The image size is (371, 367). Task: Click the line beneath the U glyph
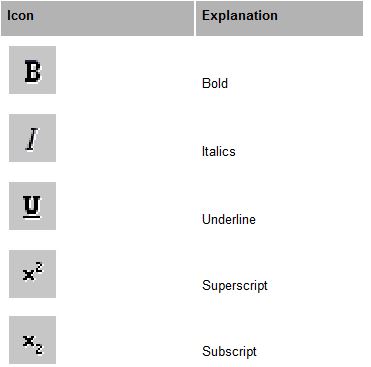pyautogui.click(x=32, y=217)
